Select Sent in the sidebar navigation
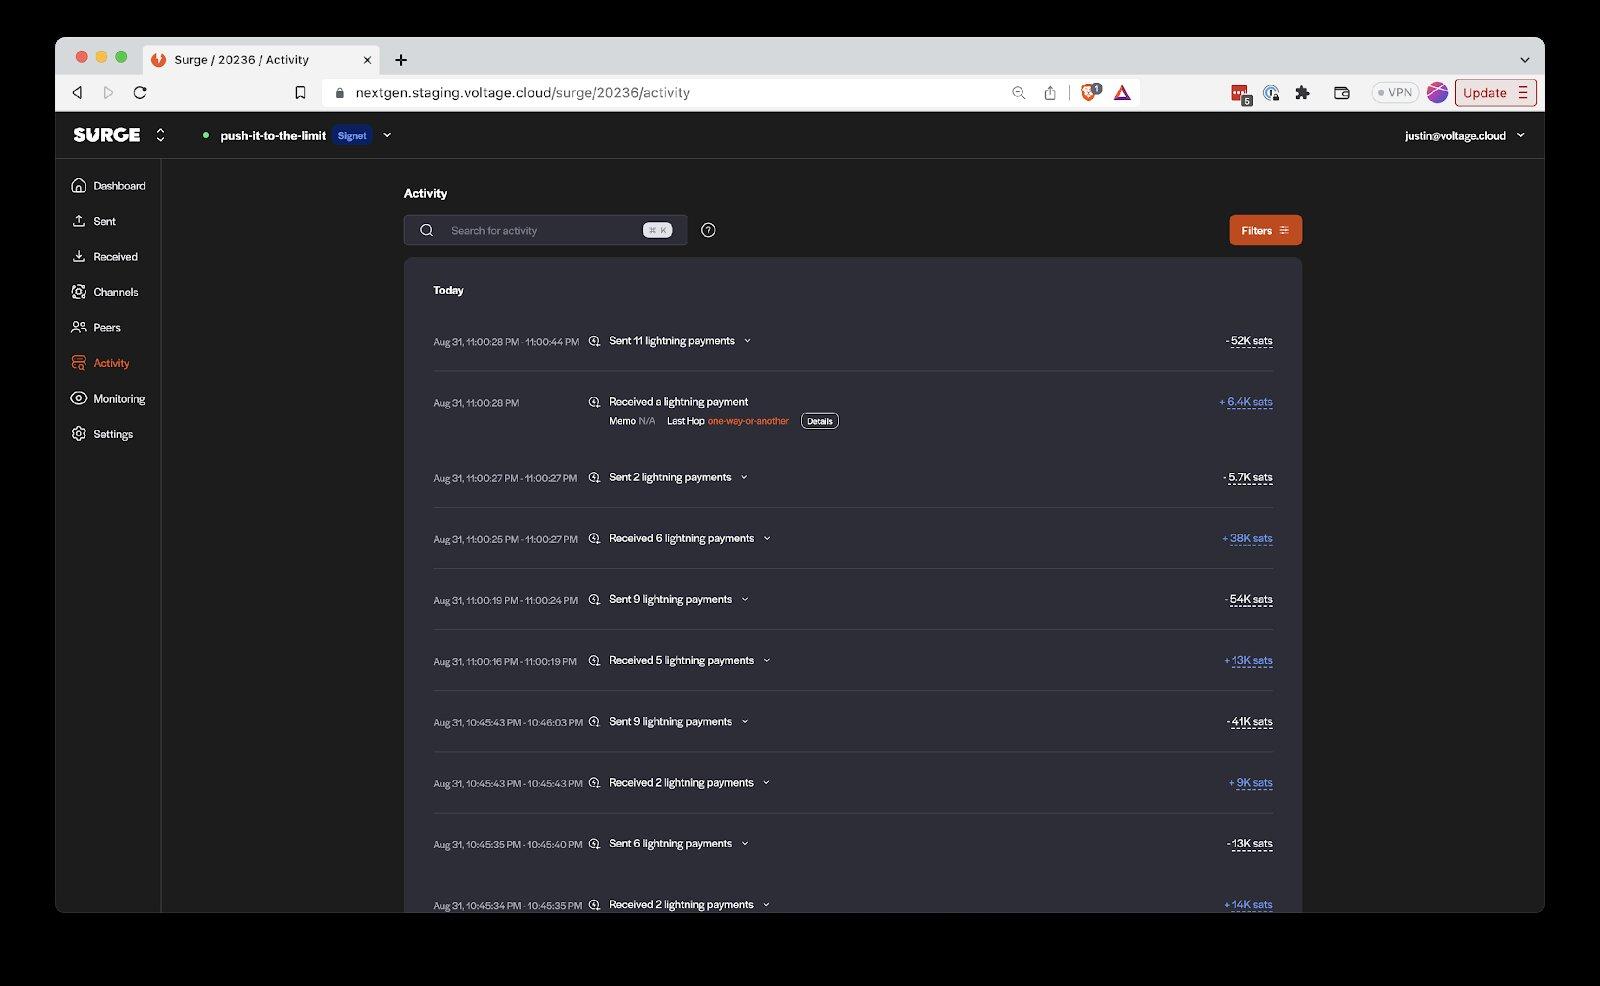The height and width of the screenshot is (986, 1600). (x=78, y=220)
